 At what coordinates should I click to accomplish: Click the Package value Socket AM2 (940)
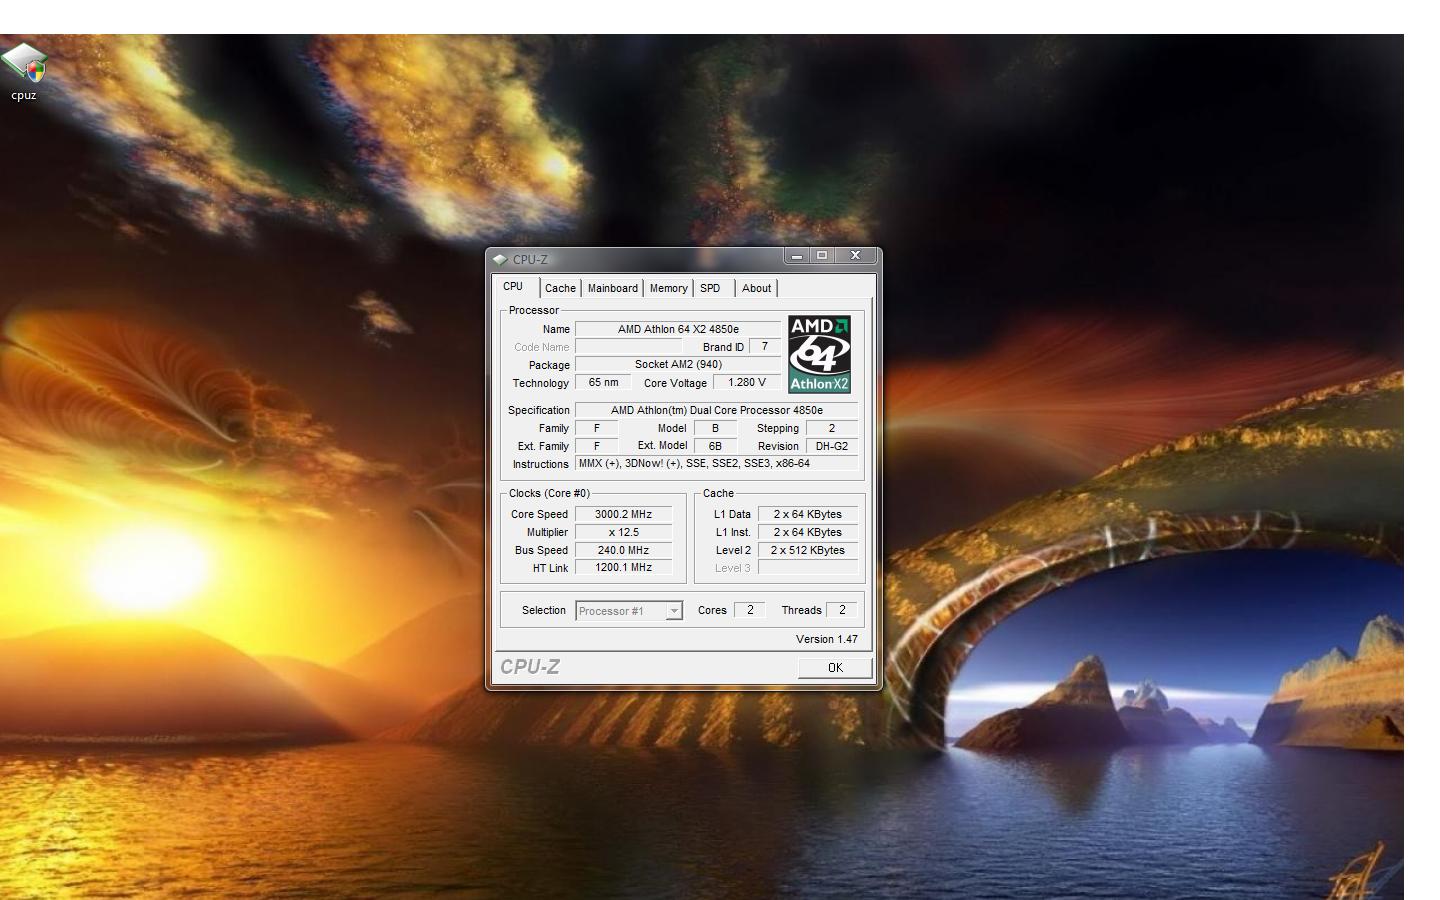(x=678, y=365)
